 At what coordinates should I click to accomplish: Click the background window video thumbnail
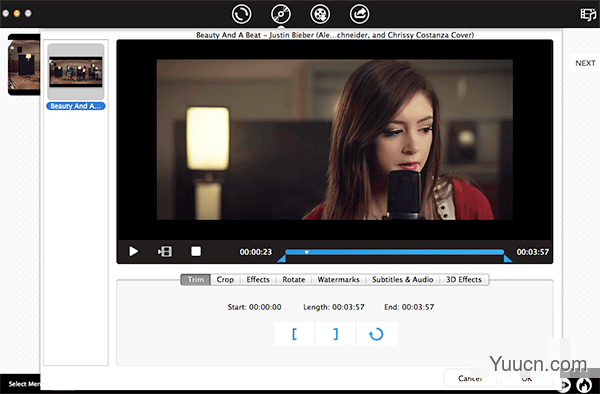click(x=24, y=64)
